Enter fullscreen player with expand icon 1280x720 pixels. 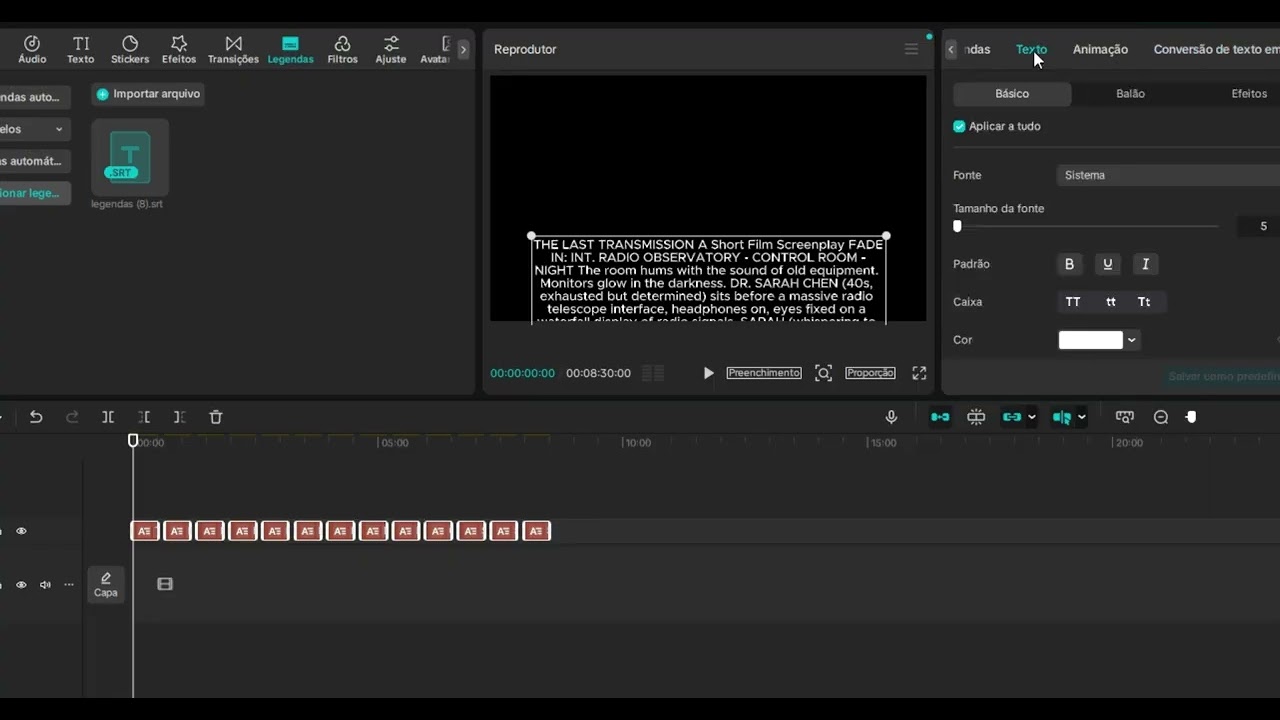919,373
